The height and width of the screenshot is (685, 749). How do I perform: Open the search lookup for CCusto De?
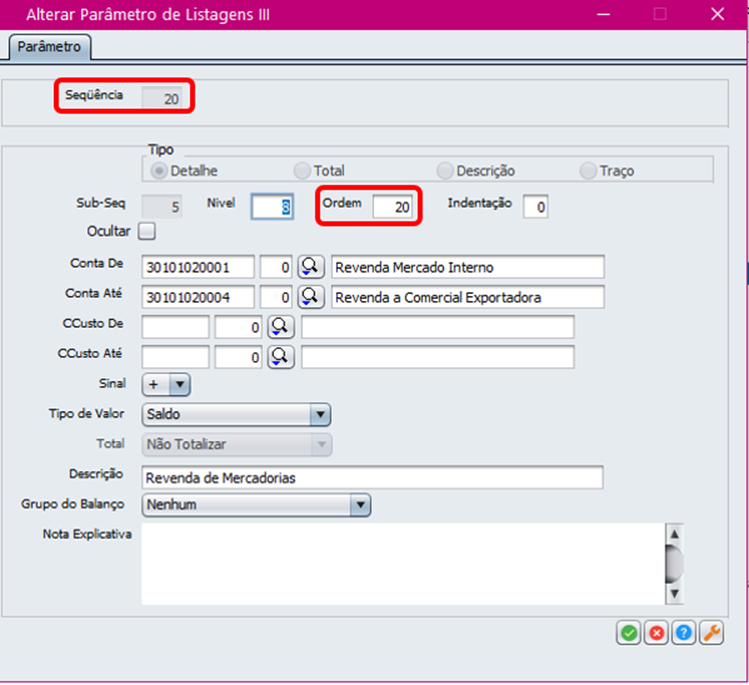coord(281,327)
